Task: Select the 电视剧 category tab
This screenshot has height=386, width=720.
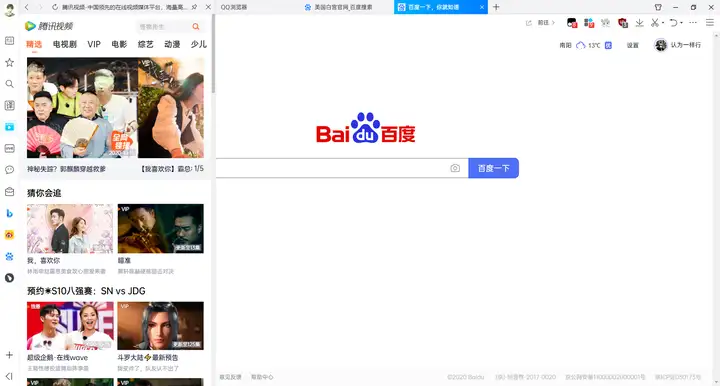Action: [65, 45]
